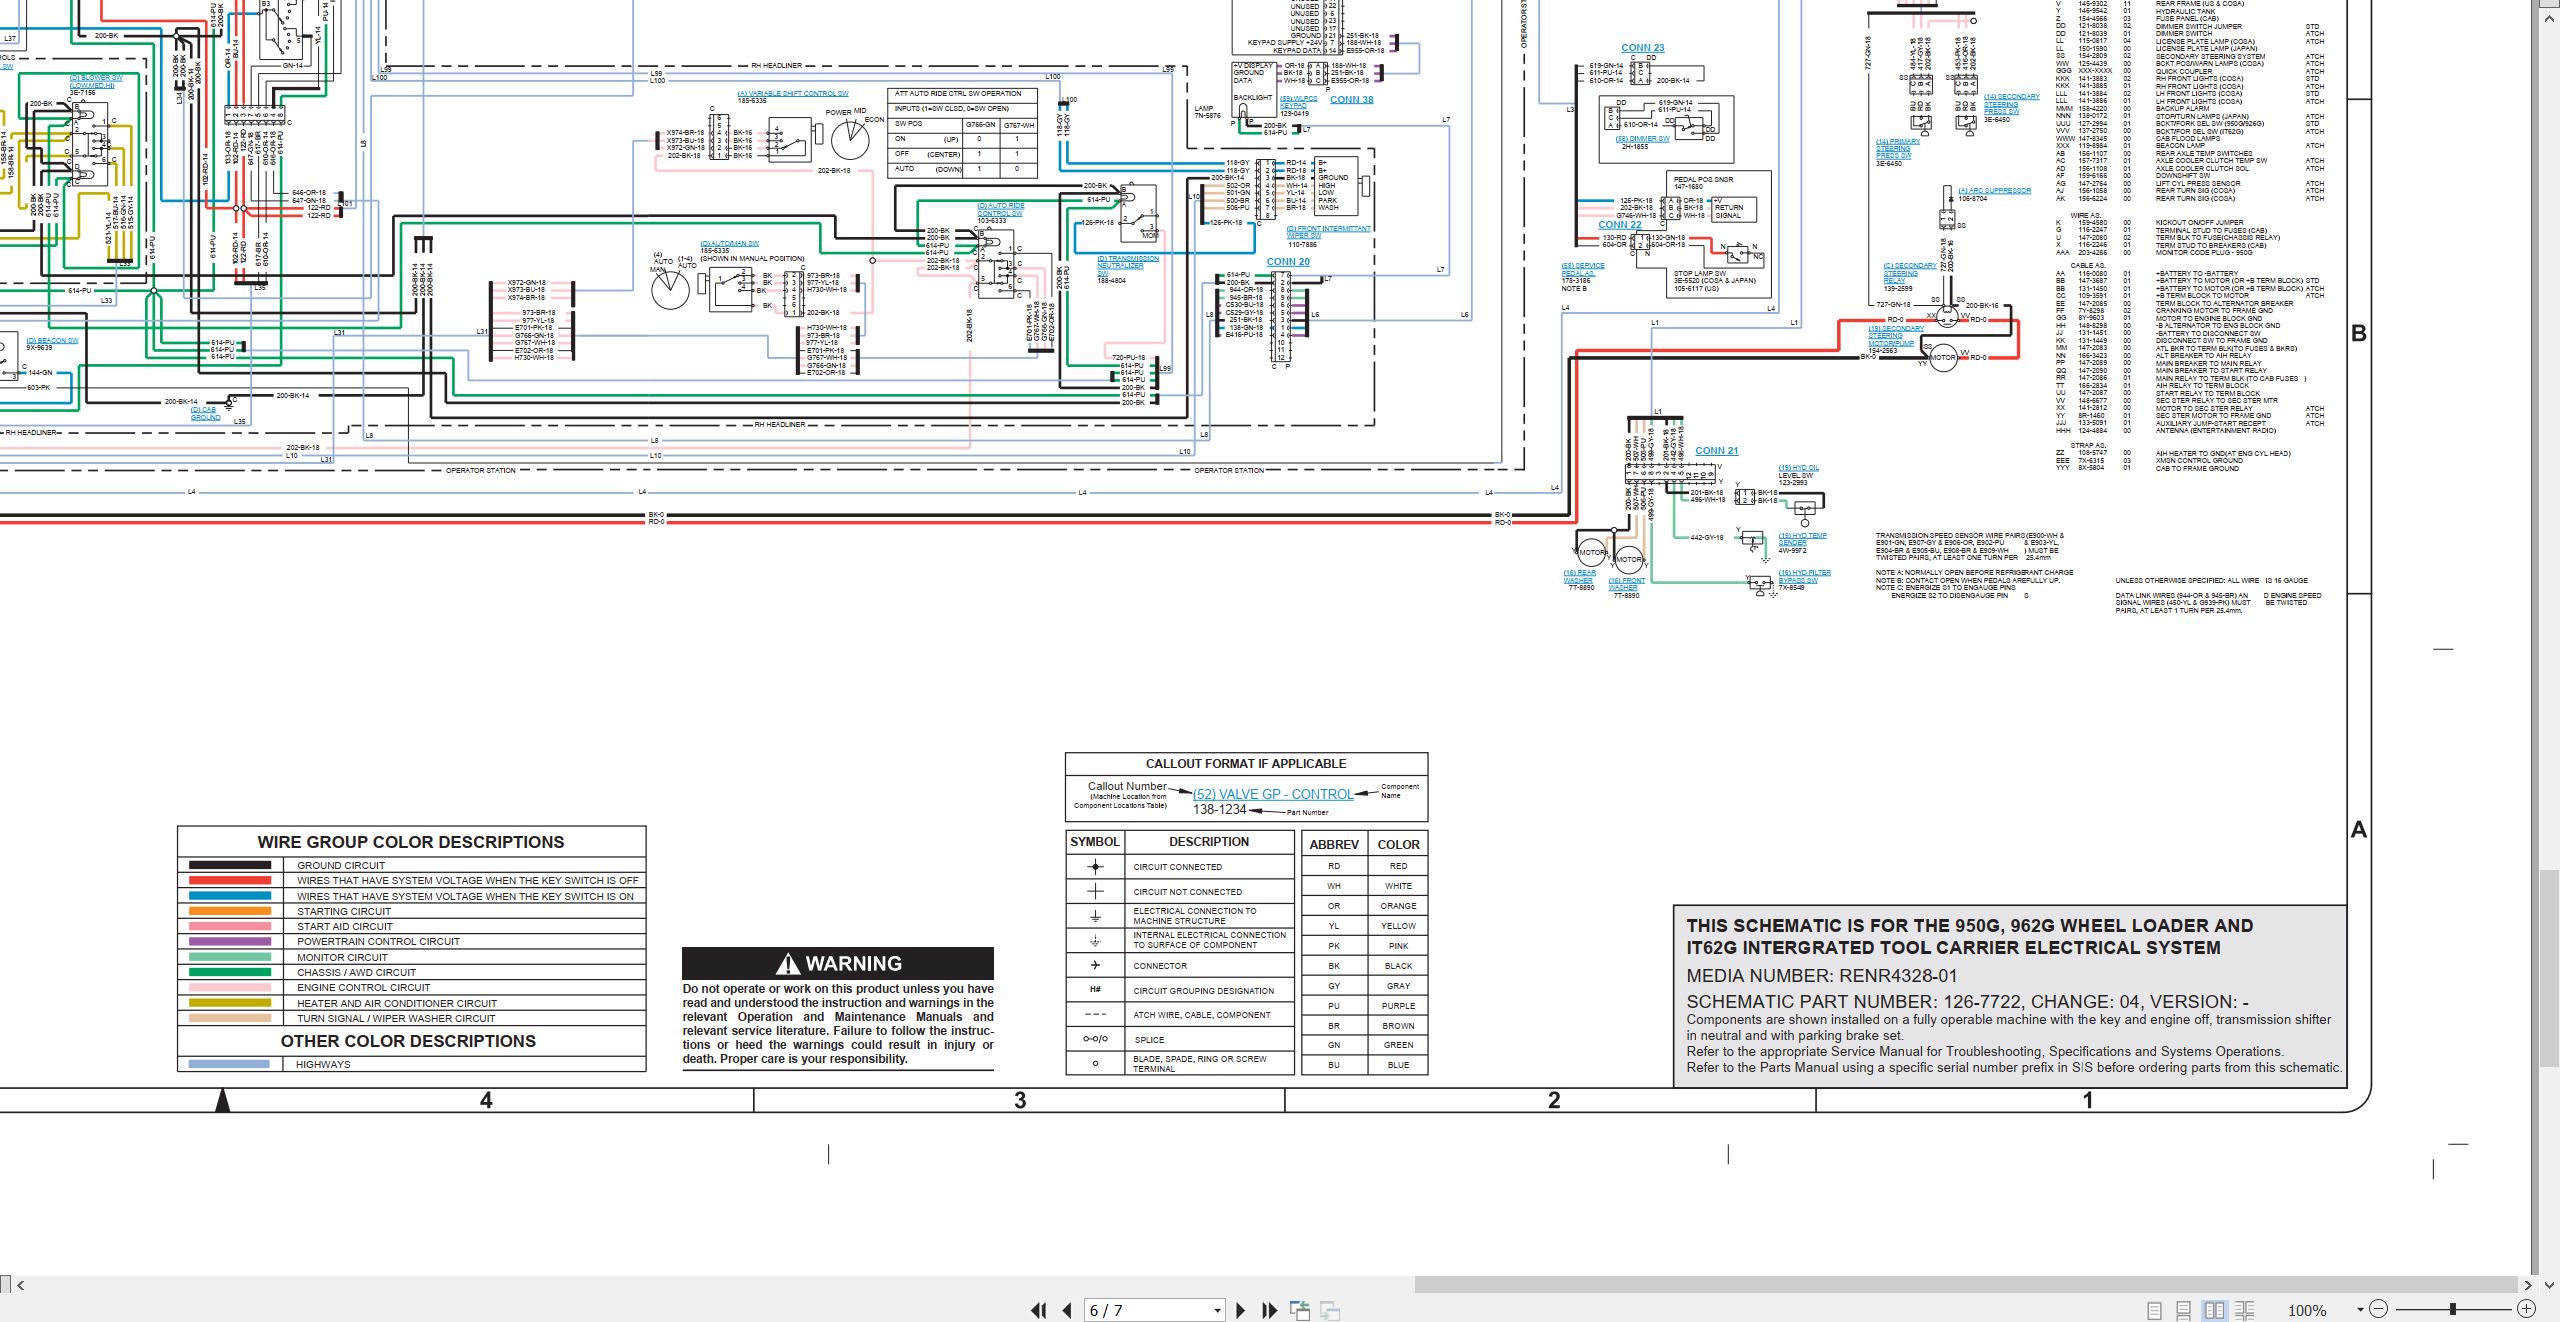Click the (59) W/POS KEYPAD link
Viewport: 2560px width, 1322px height.
[1298, 102]
